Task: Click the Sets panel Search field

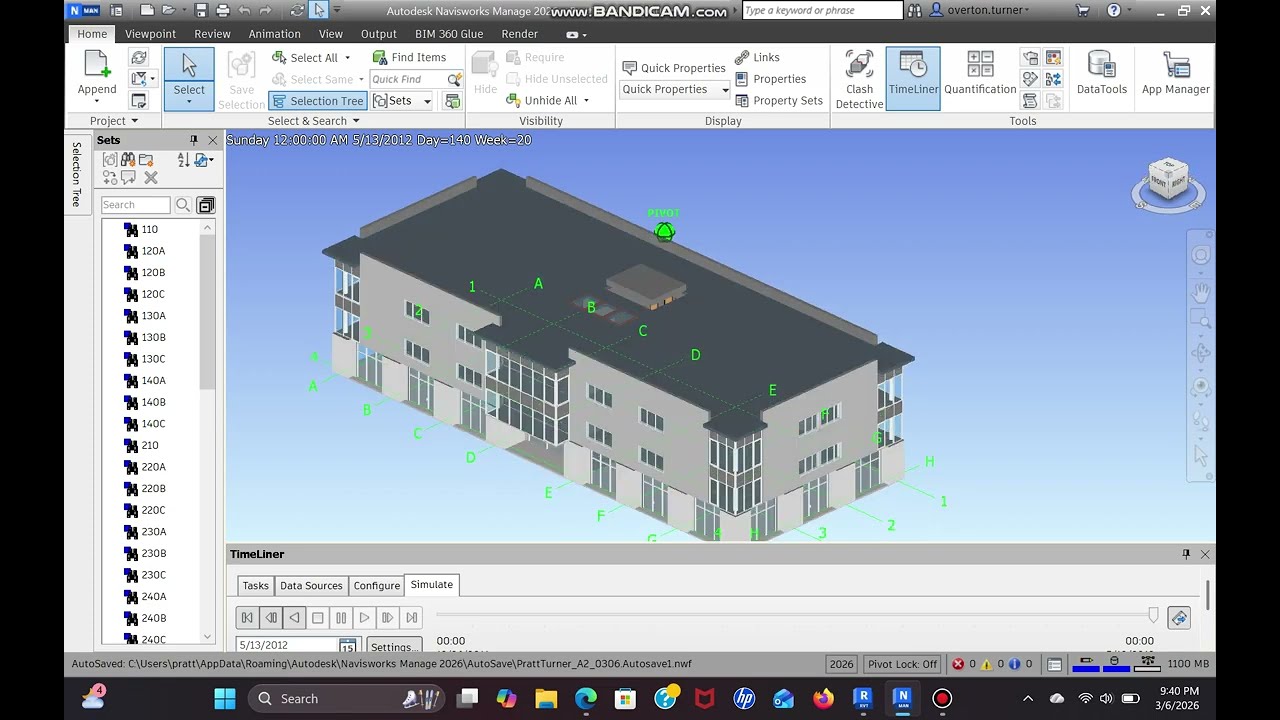Action: coord(135,205)
